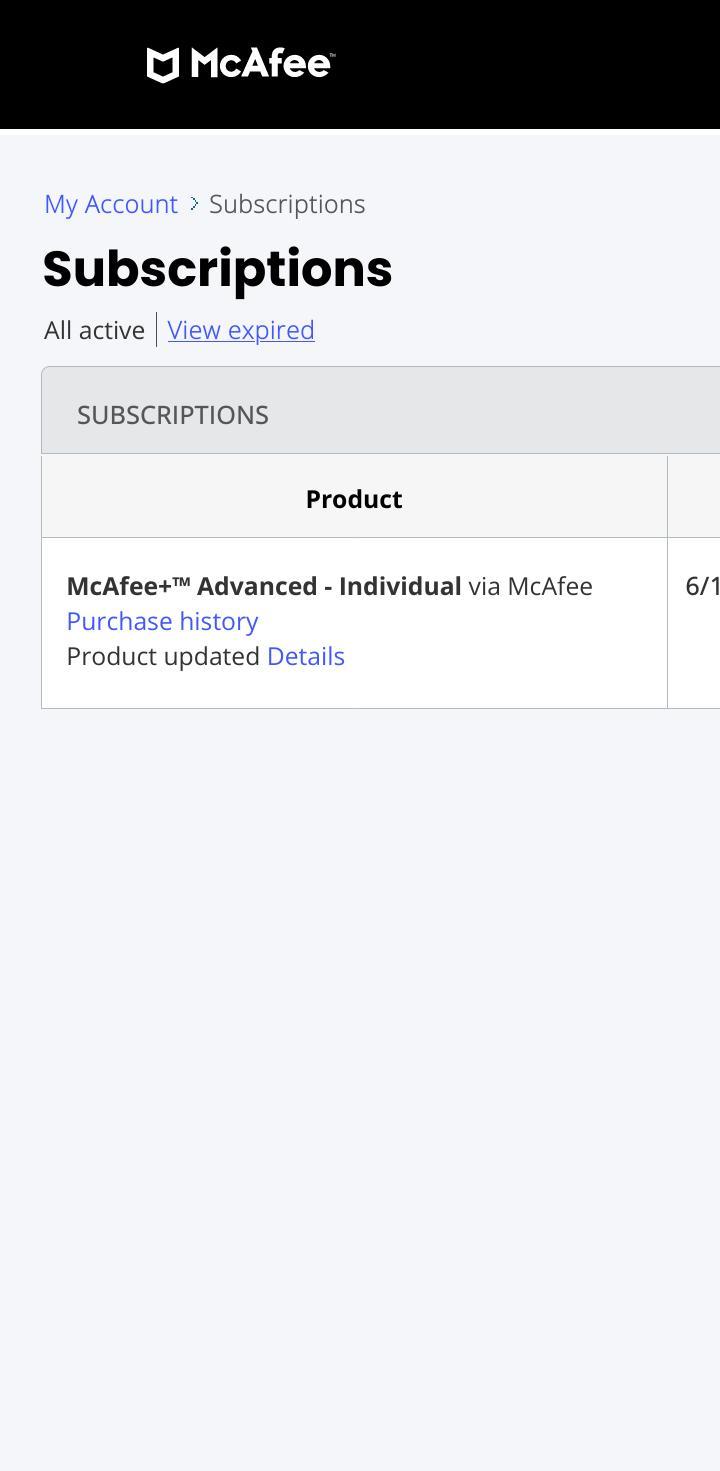Image resolution: width=720 pixels, height=1471 pixels.
Task: Return to My Account via the breadcrumb link
Action: [x=110, y=204]
